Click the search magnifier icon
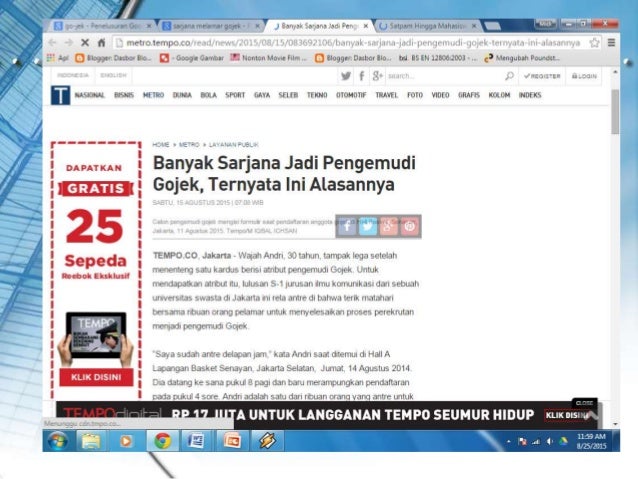The image size is (638, 479). click(509, 76)
